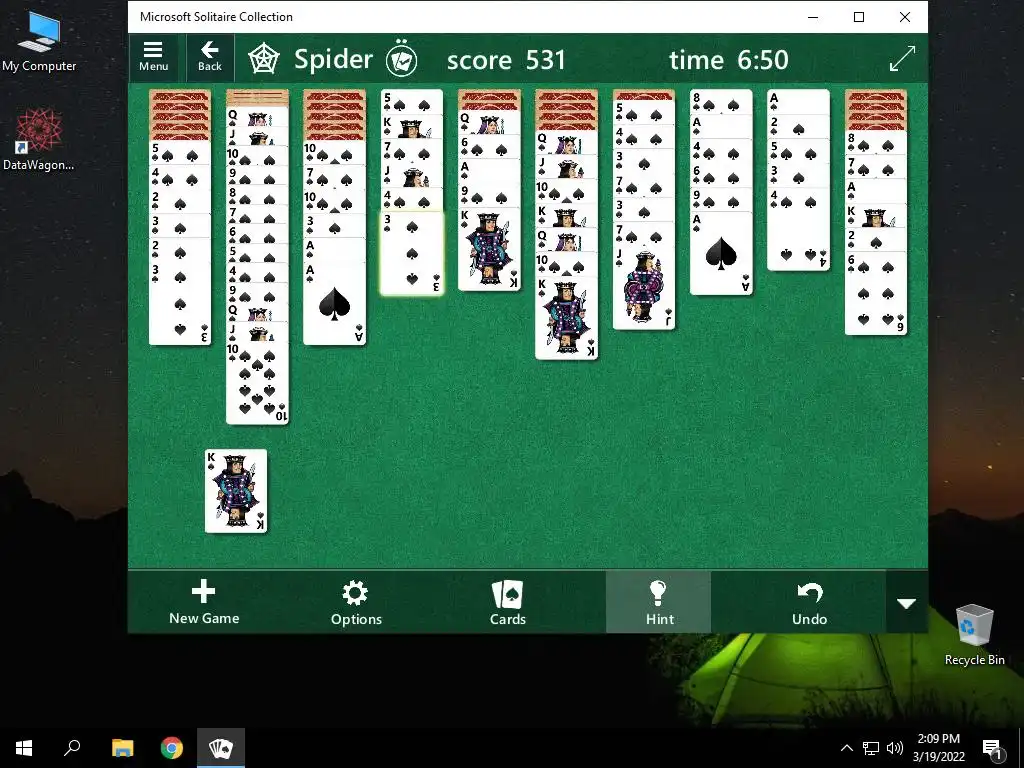Select the Ace of spades at the bottom of column eight
The width and height of the screenshot is (1024, 768).
coord(721,253)
